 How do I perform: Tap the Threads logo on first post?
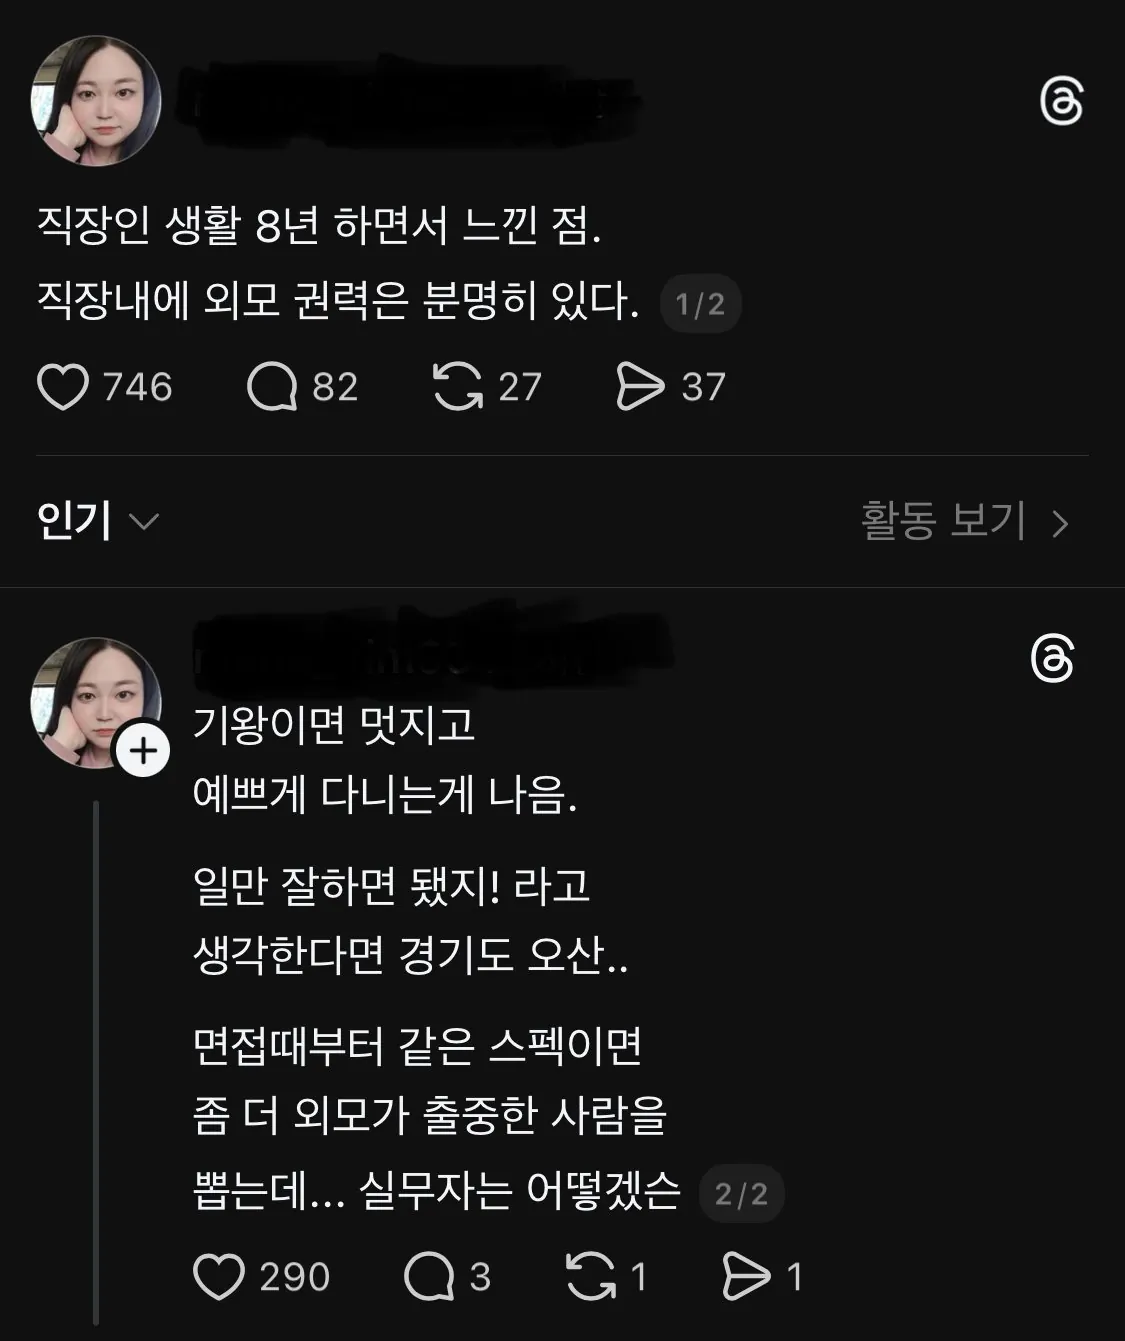pyautogui.click(x=1061, y=102)
